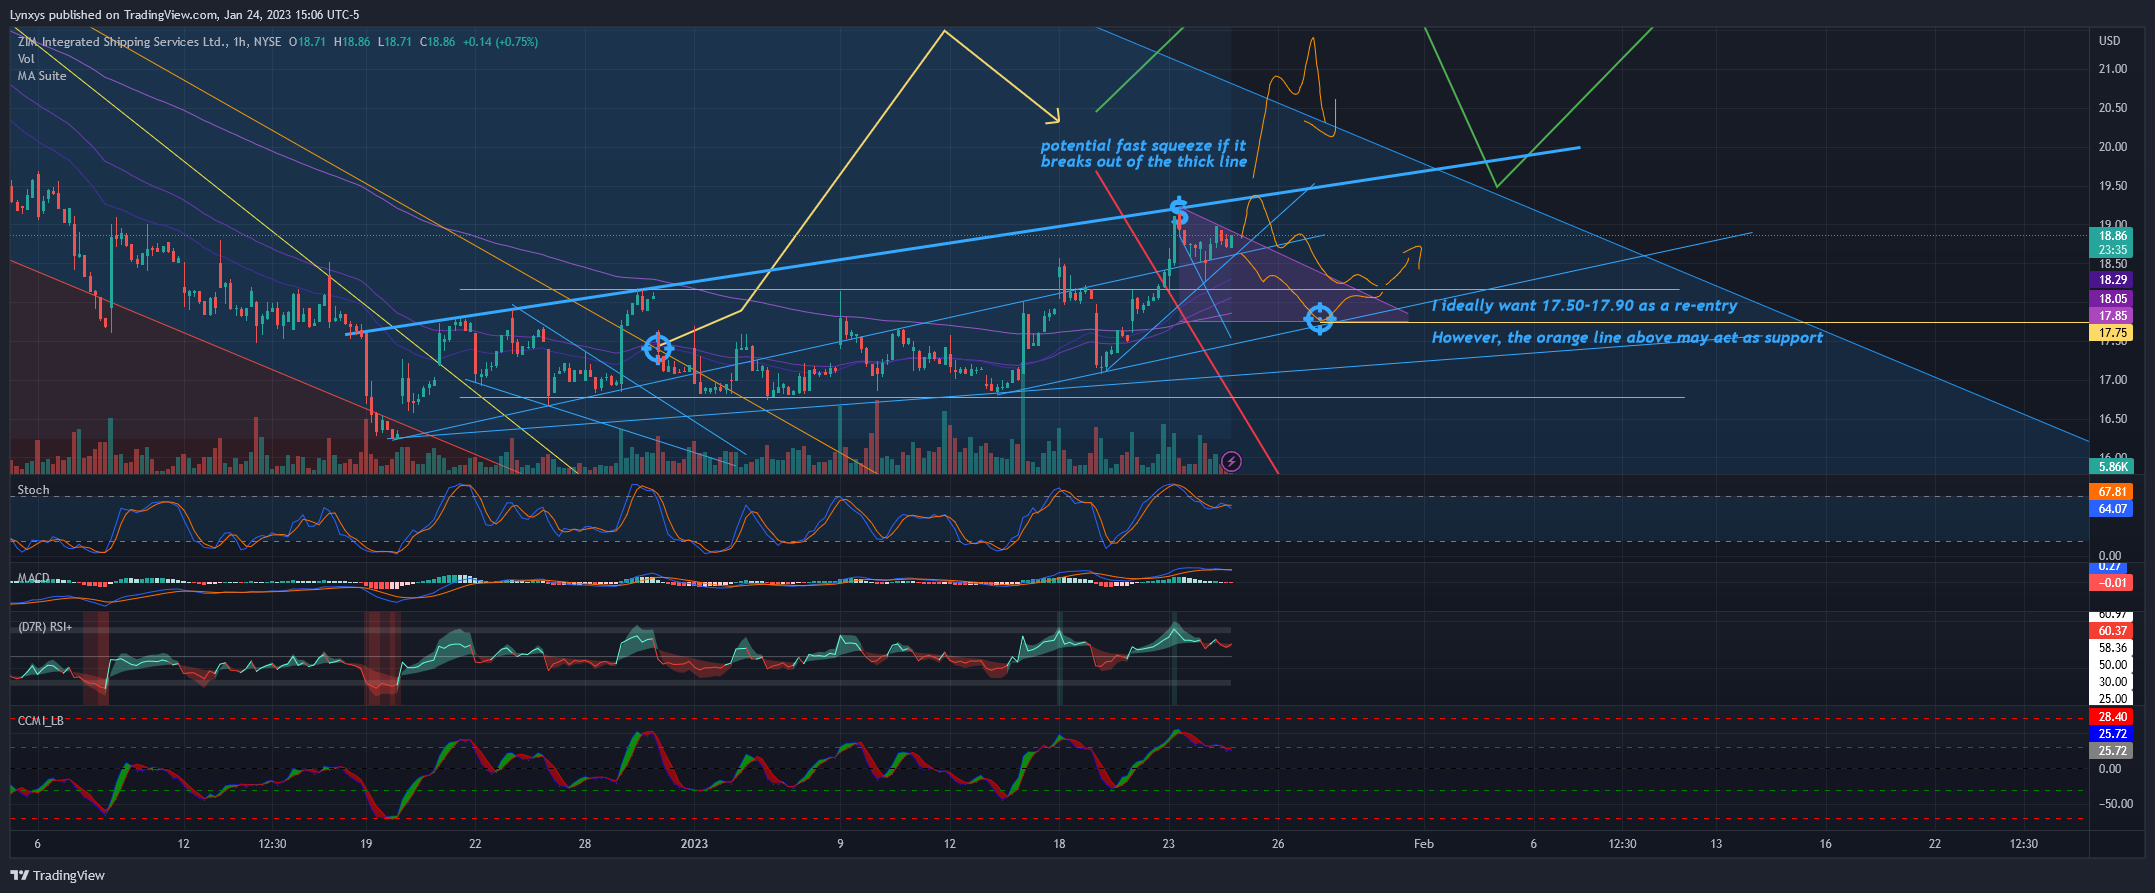Click the 19 date label on time axis
Image resolution: width=2155 pixels, height=893 pixels.
[x=366, y=844]
